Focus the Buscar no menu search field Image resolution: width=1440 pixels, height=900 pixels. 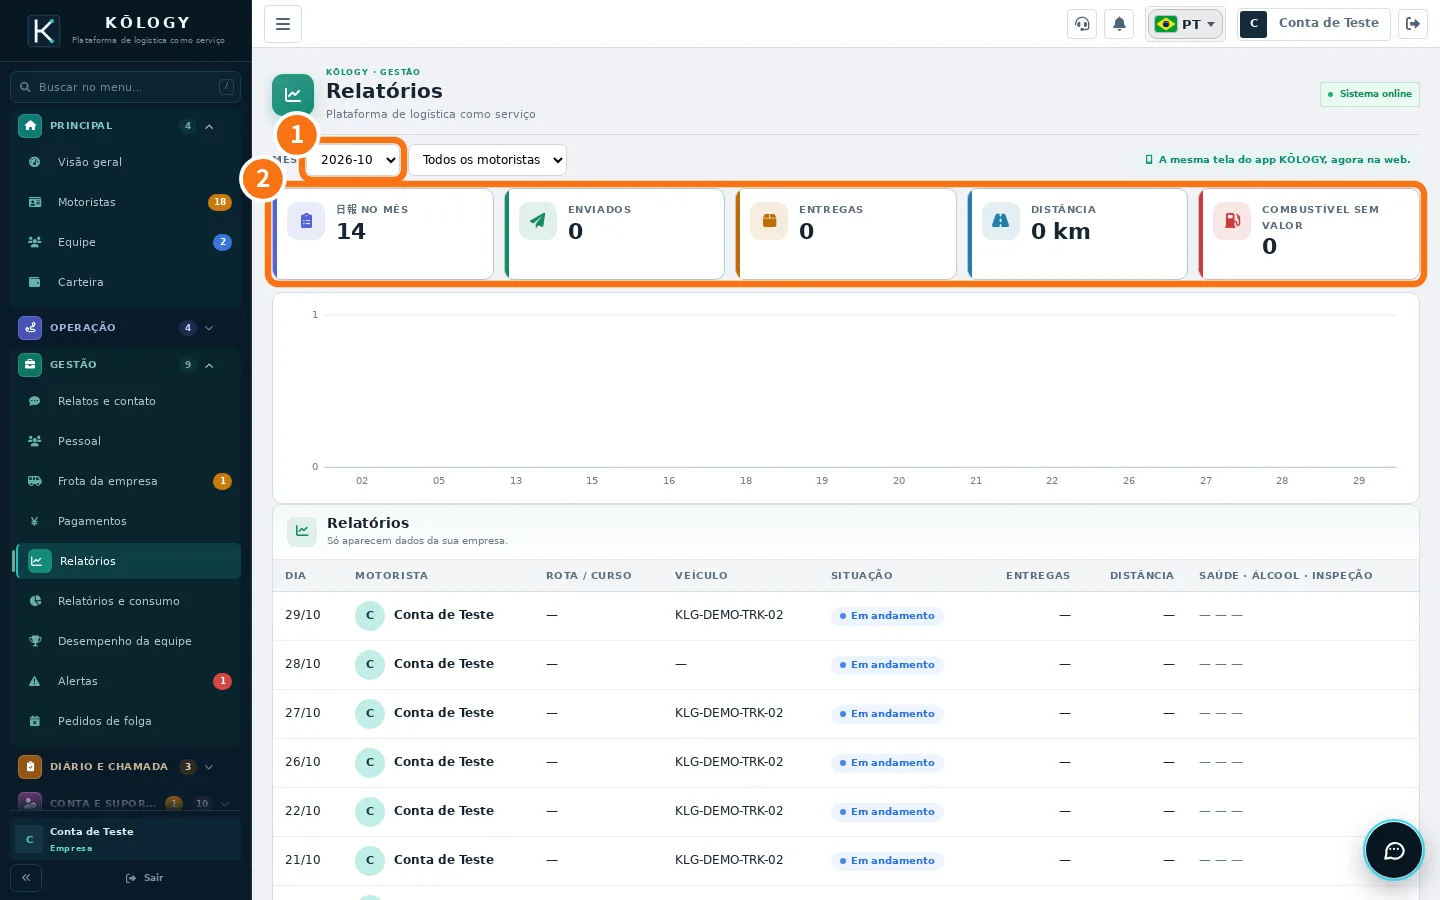[x=126, y=87]
